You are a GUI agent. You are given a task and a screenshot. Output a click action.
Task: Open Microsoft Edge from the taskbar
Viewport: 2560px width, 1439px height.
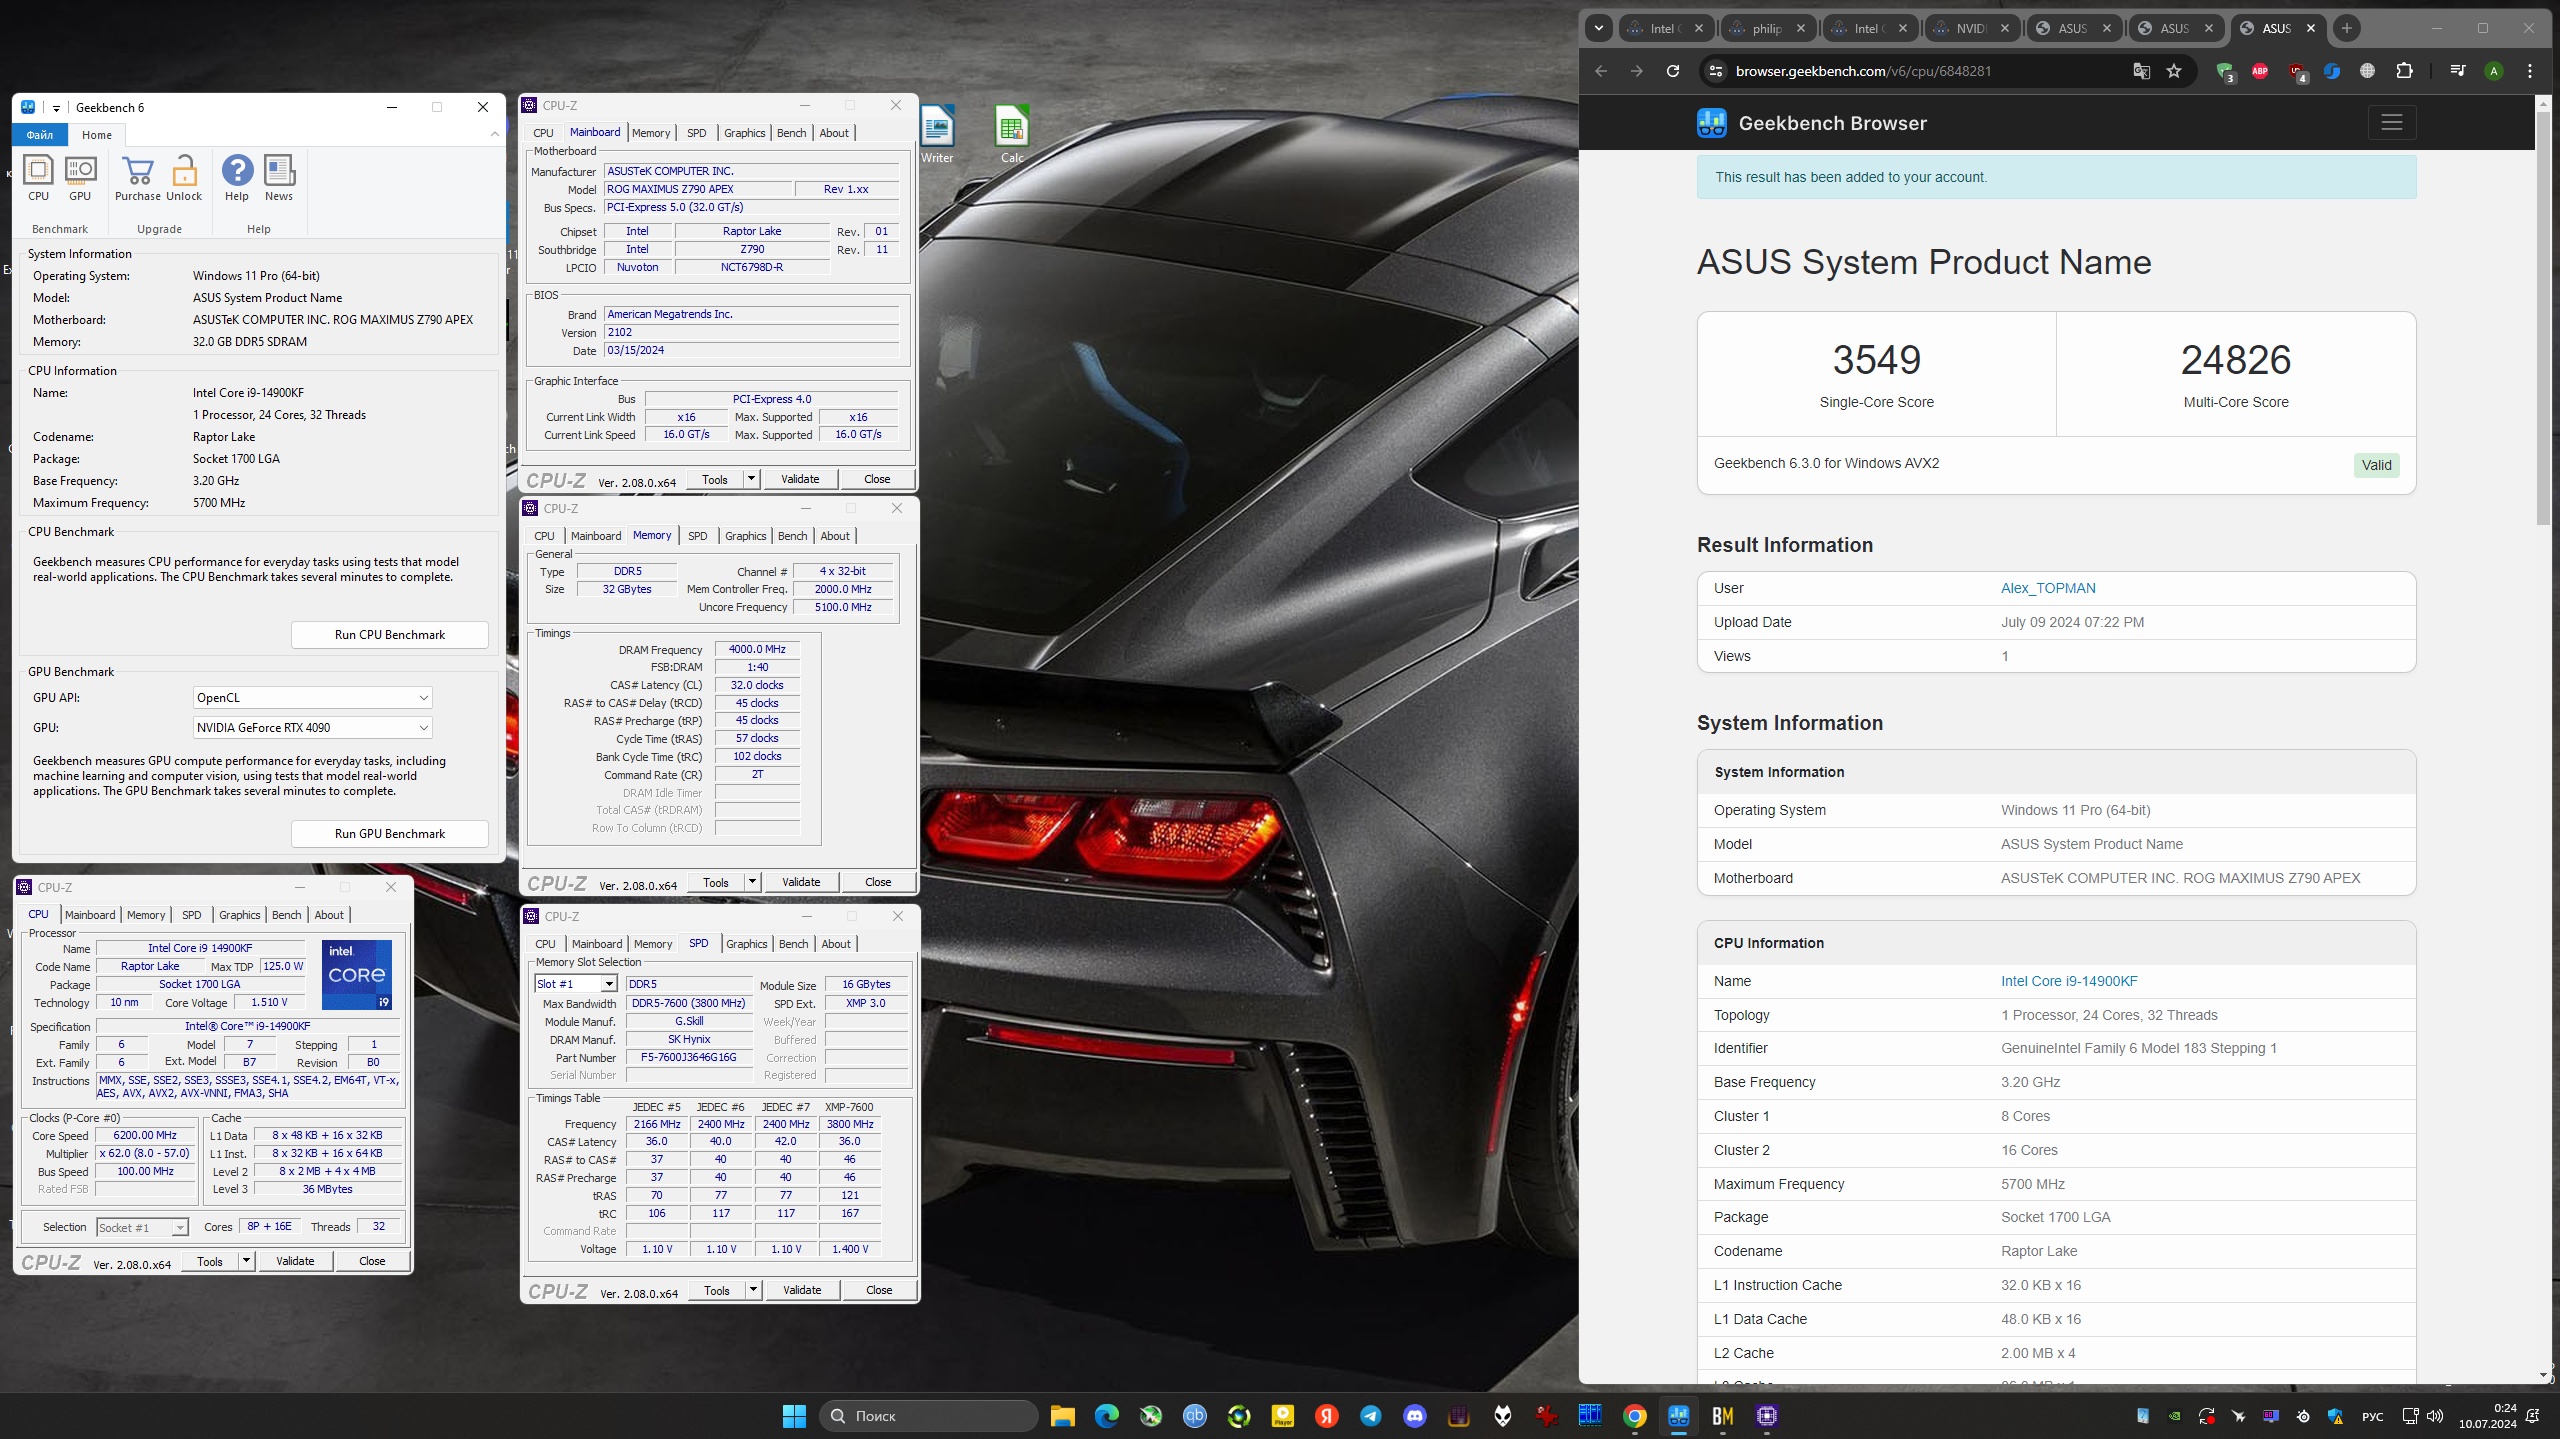click(1107, 1415)
